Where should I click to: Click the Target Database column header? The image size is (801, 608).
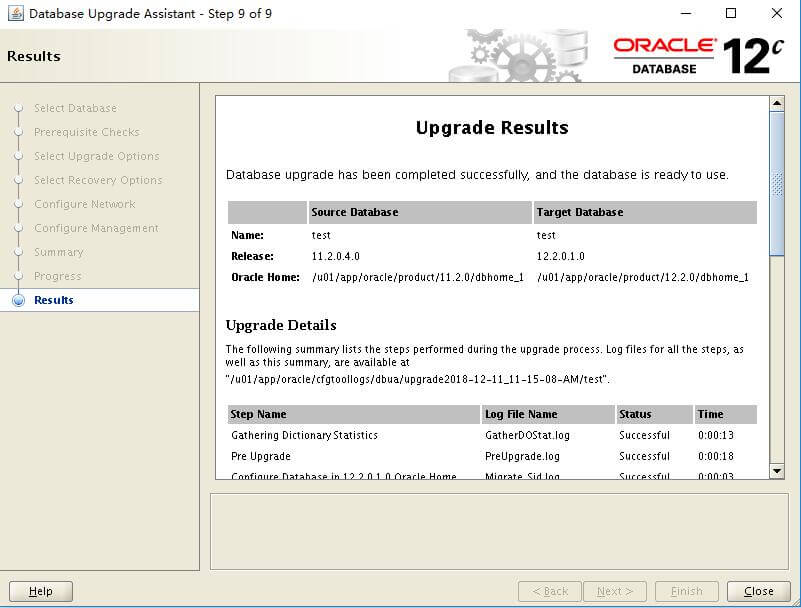(x=645, y=212)
